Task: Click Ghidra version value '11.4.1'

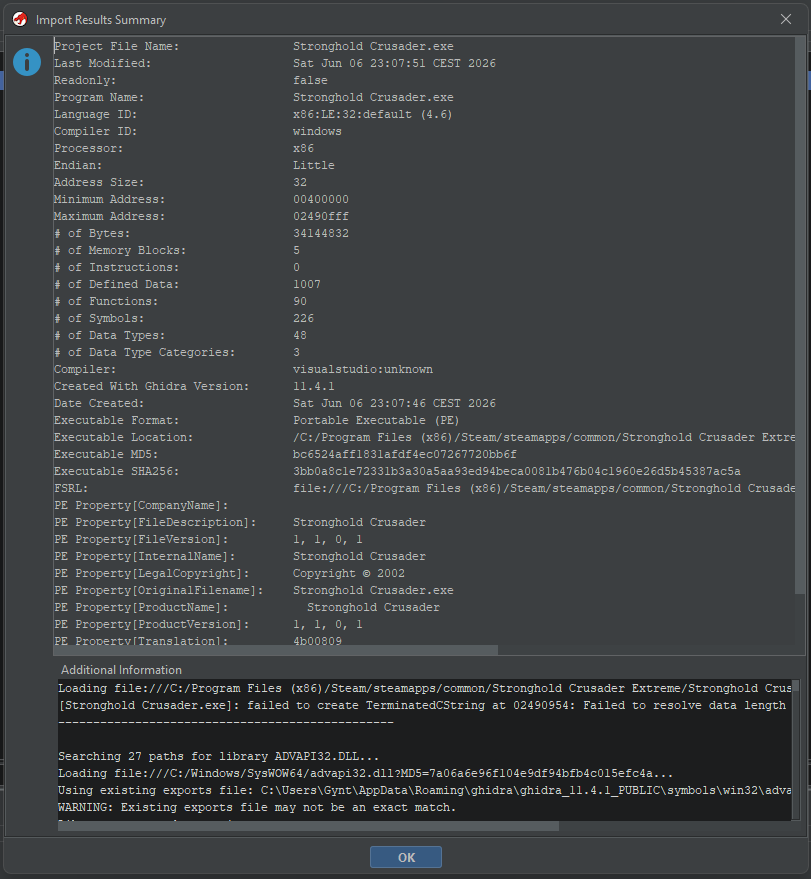Action: (x=313, y=386)
